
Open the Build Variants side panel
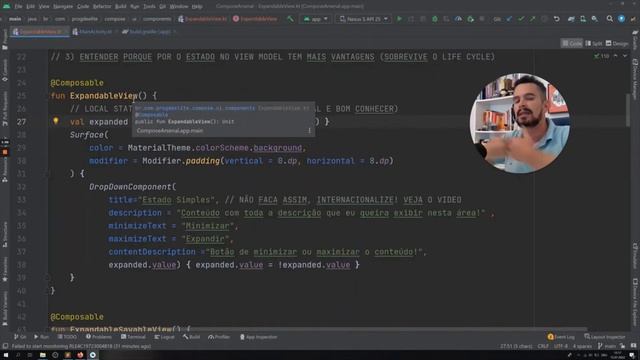point(5,309)
